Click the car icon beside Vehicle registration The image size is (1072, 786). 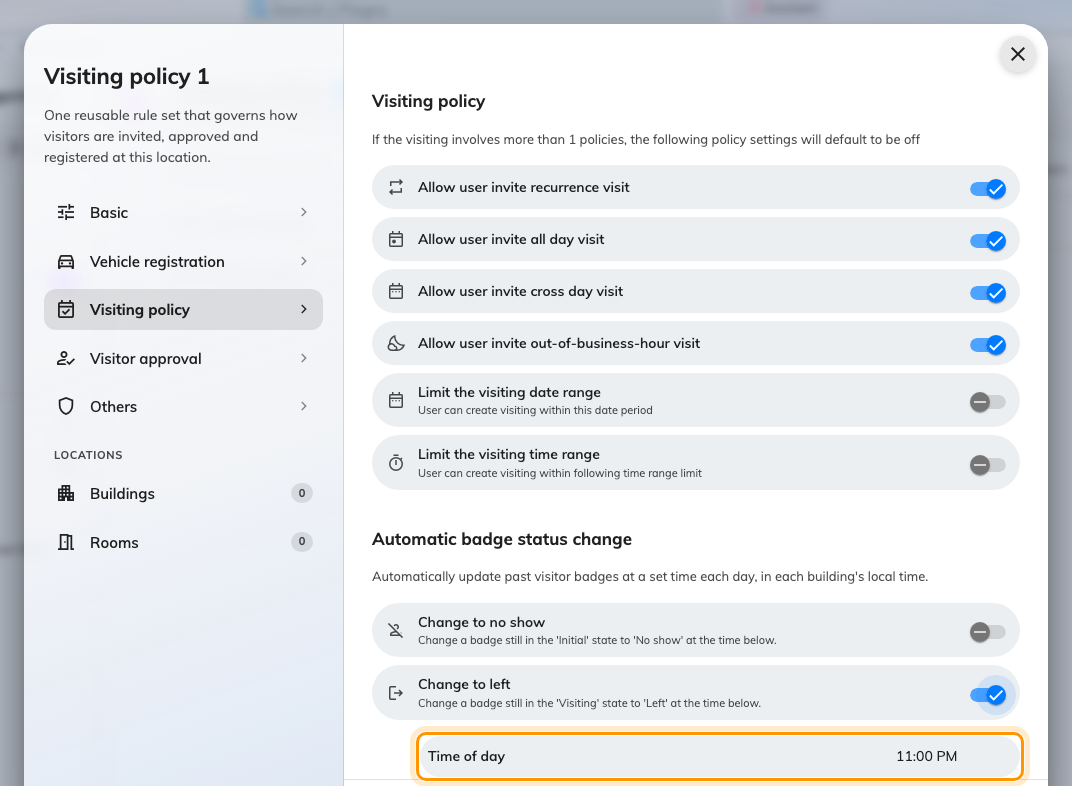[x=66, y=262]
